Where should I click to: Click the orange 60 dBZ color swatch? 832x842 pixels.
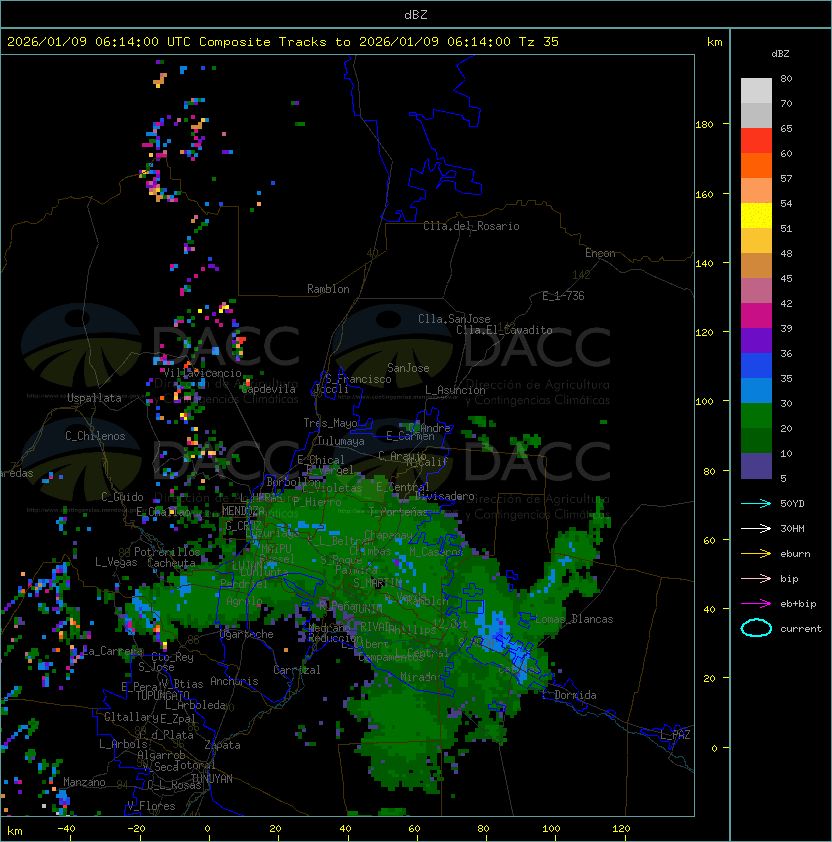756,165
